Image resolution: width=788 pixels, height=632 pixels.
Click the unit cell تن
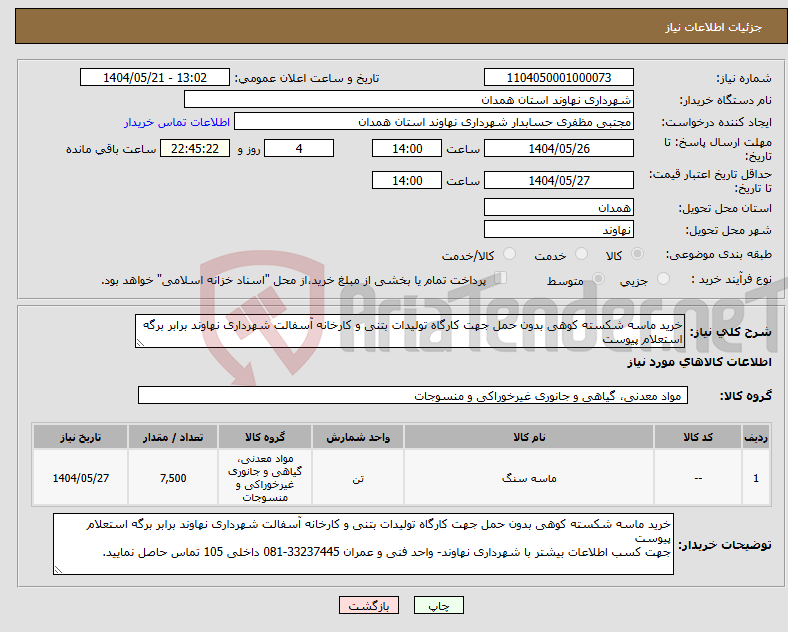click(x=358, y=478)
